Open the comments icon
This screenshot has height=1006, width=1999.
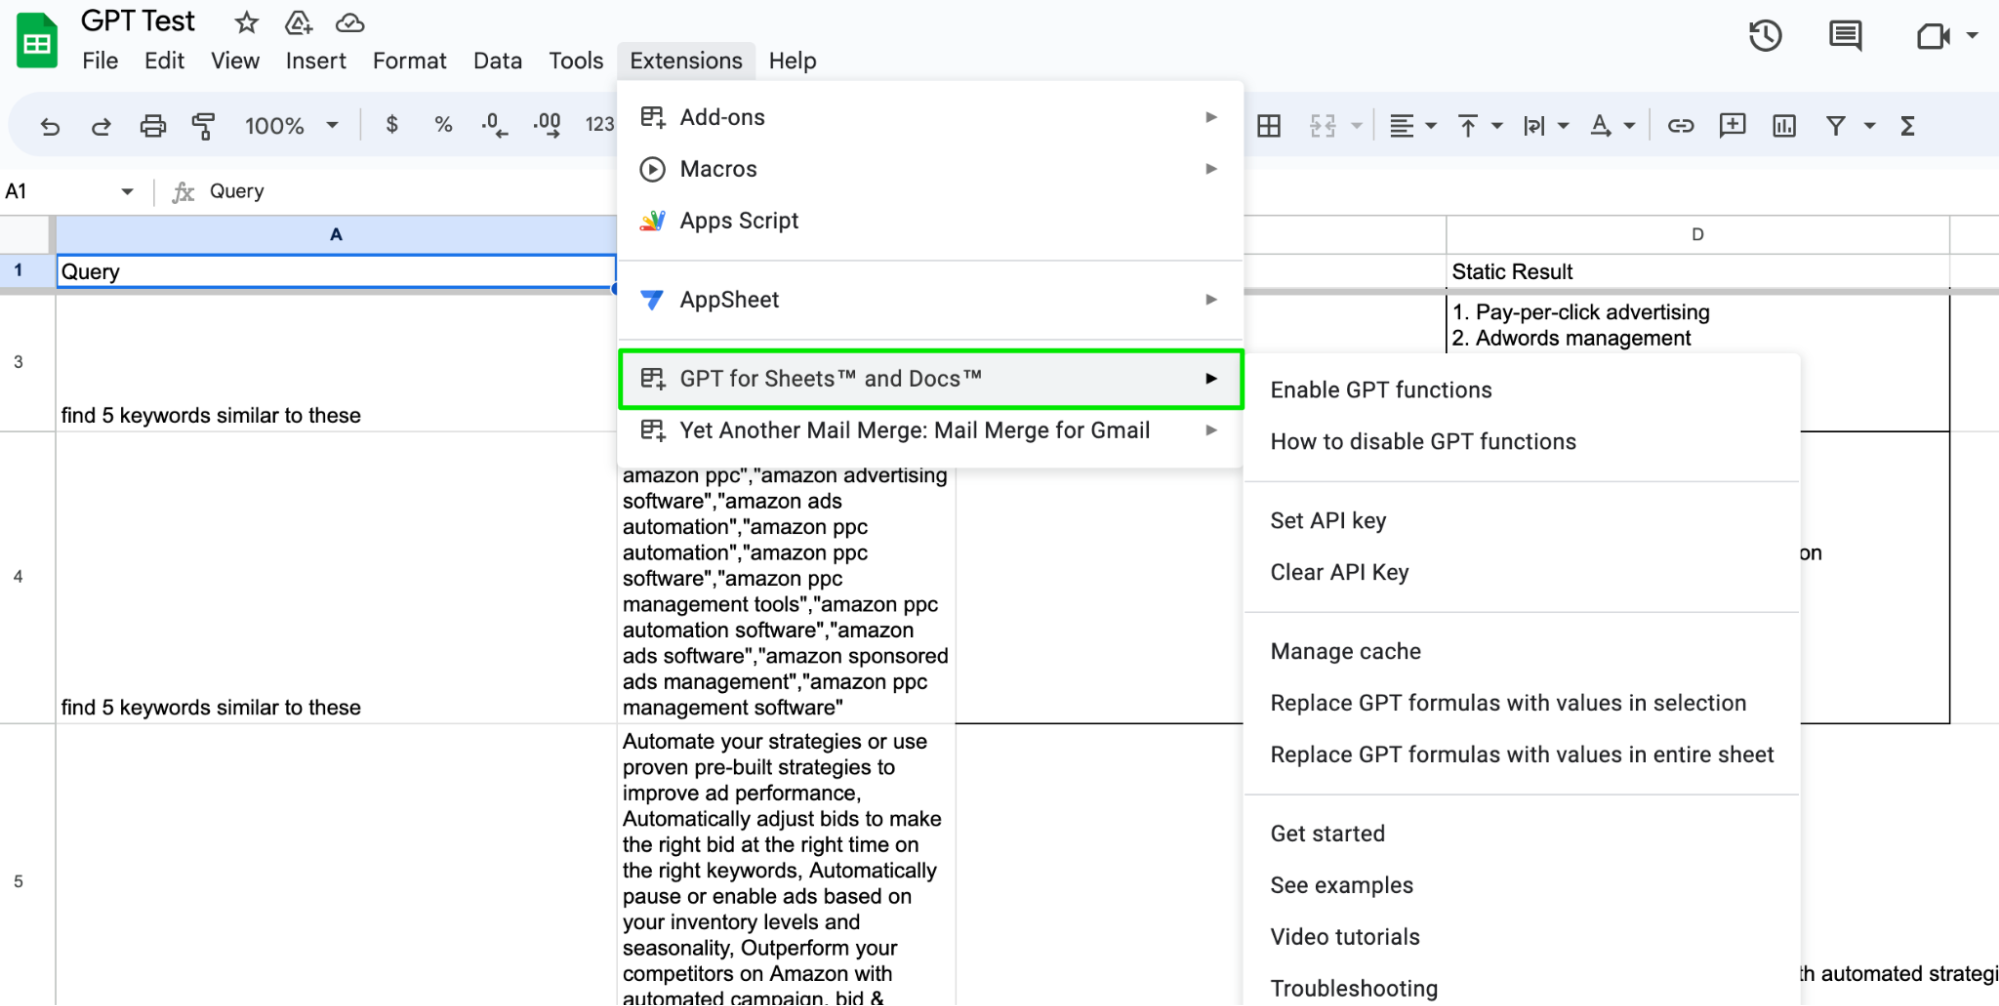point(1844,36)
